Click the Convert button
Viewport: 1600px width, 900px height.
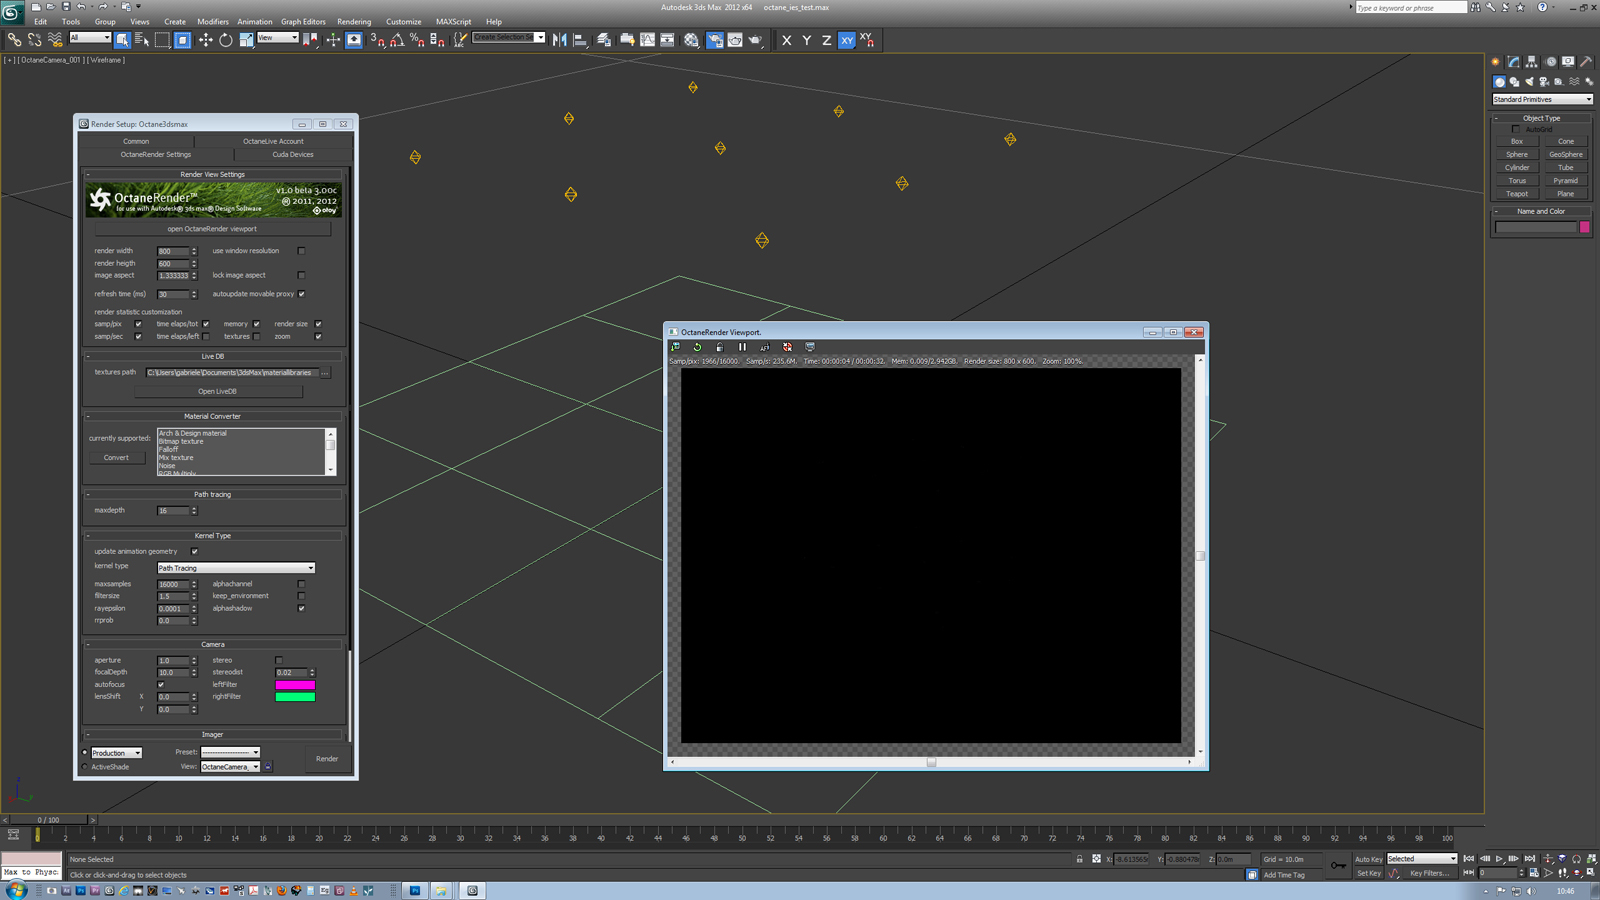click(x=116, y=458)
